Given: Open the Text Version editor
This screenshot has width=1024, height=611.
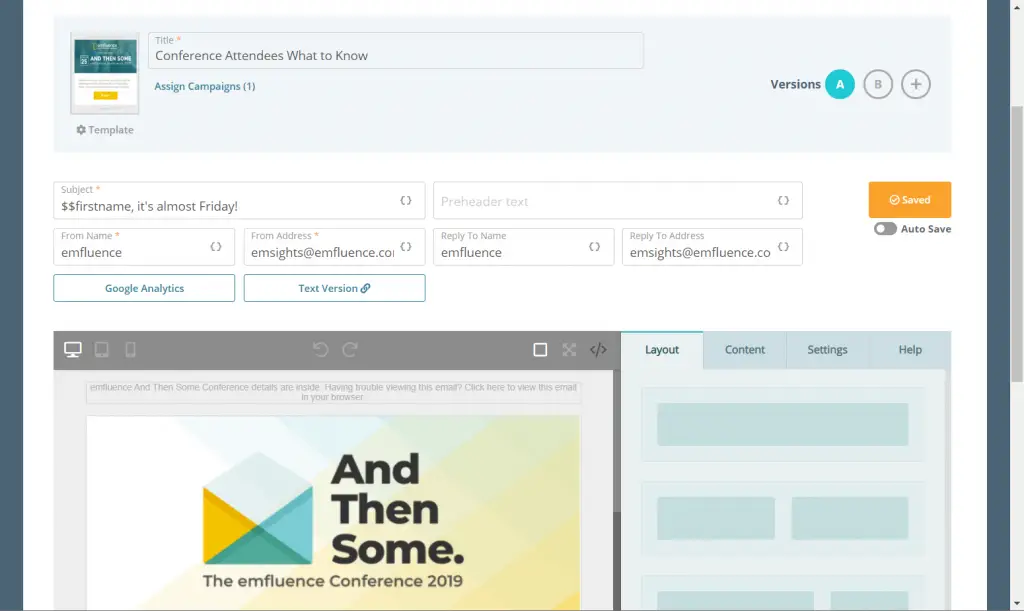Looking at the screenshot, I should click(x=334, y=288).
